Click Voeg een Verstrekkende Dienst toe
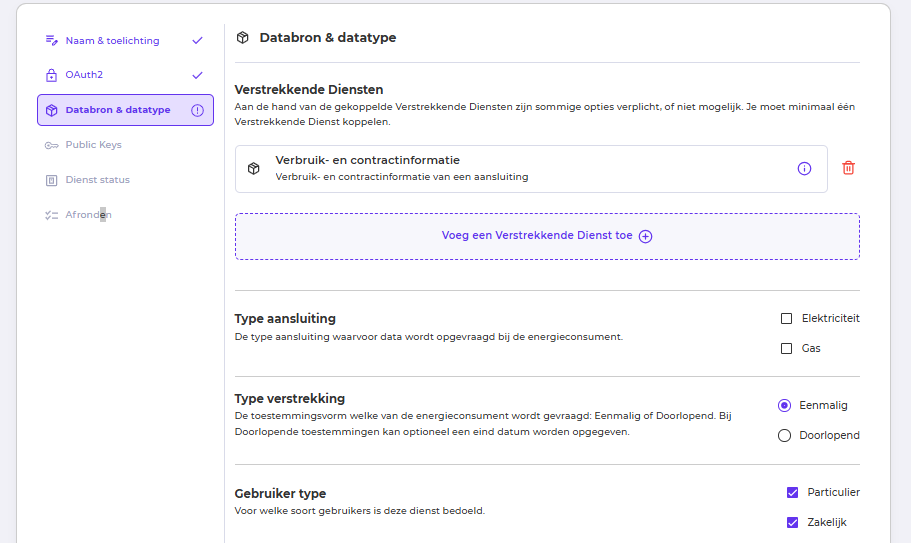Viewport: 911px width, 543px height. 547,236
